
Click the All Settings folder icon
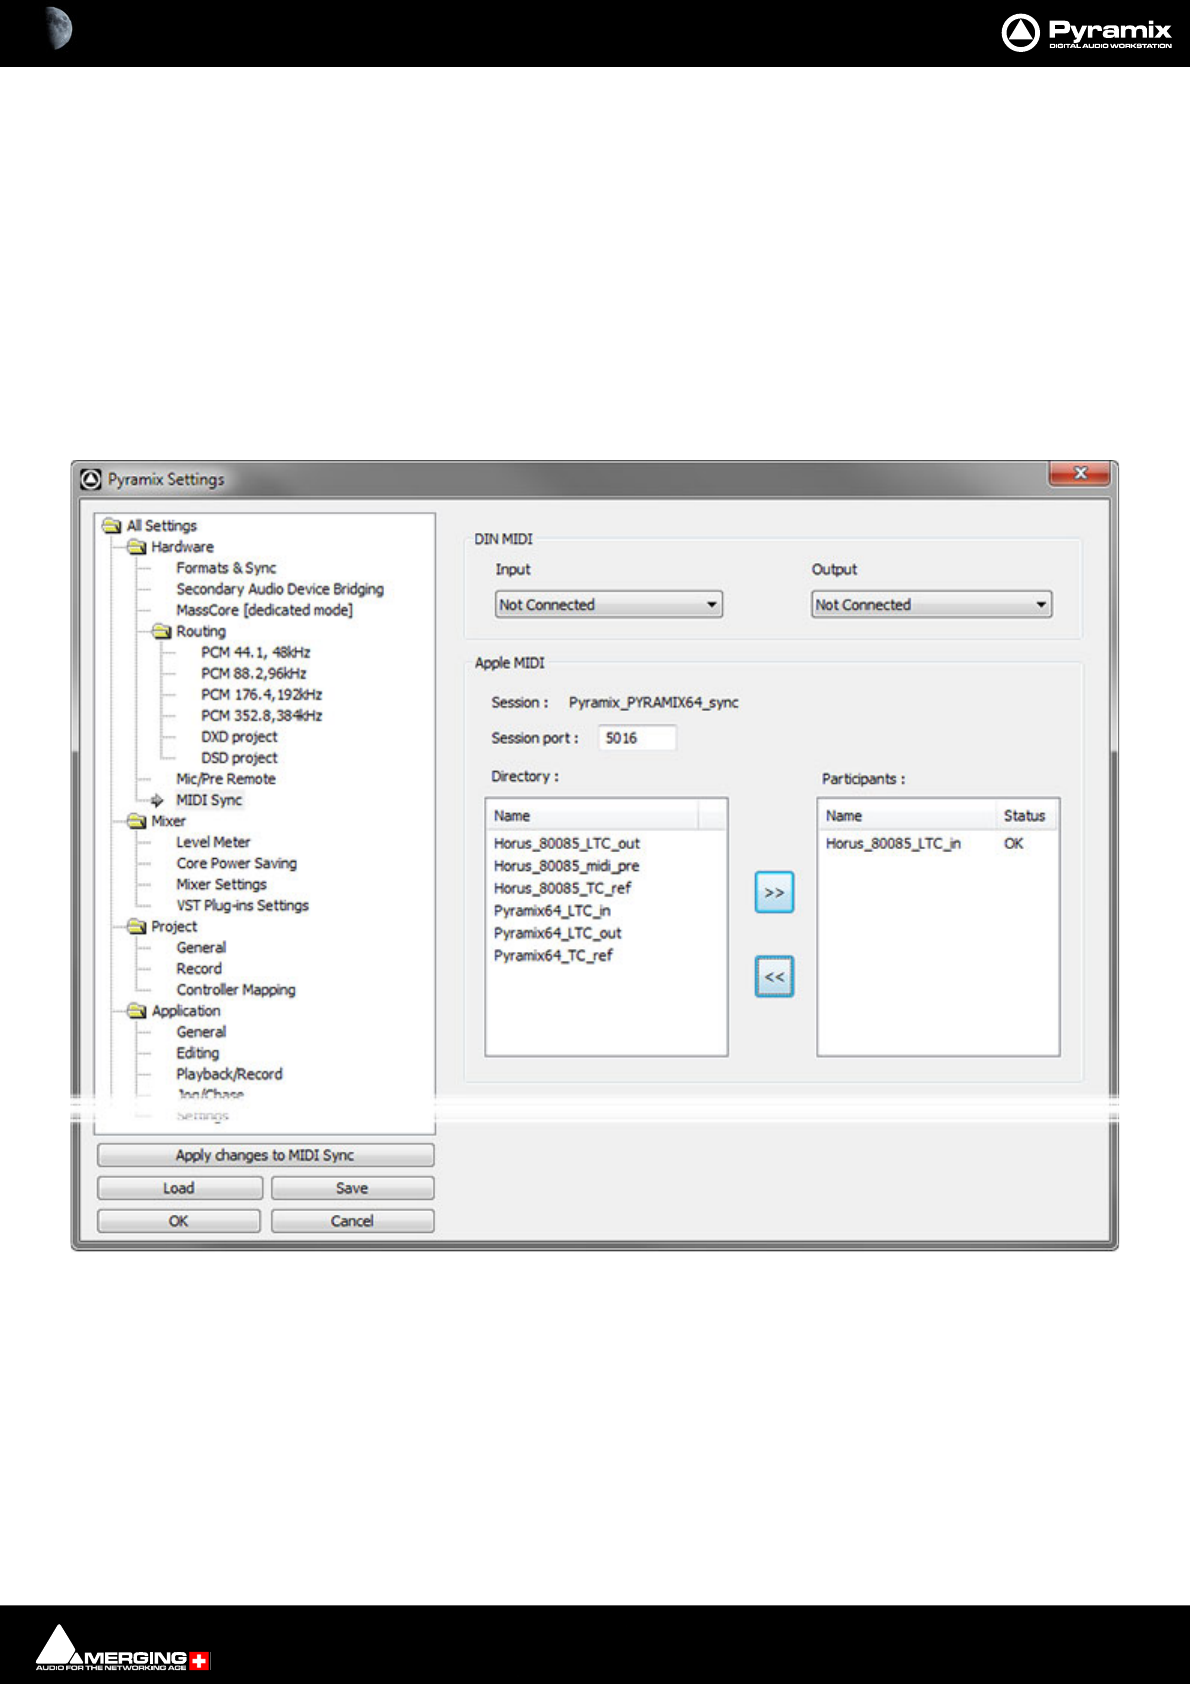(112, 526)
